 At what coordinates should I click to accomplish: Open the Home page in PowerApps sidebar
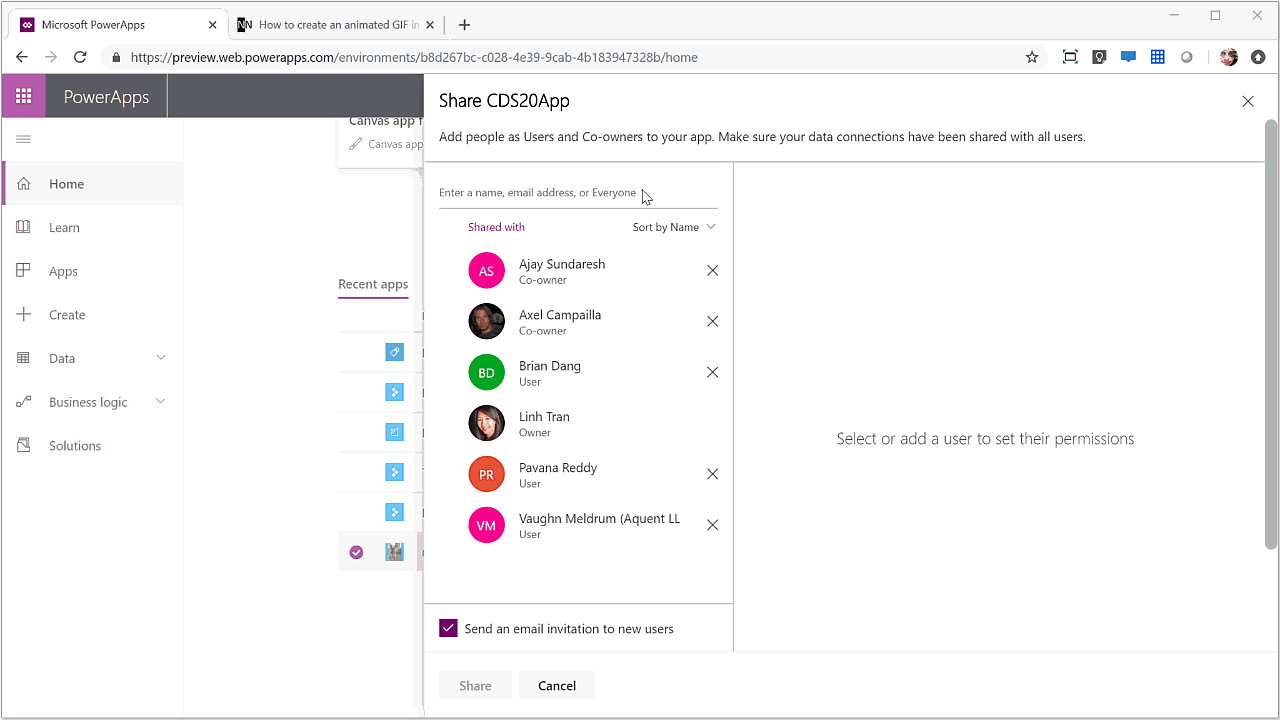[x=66, y=184]
